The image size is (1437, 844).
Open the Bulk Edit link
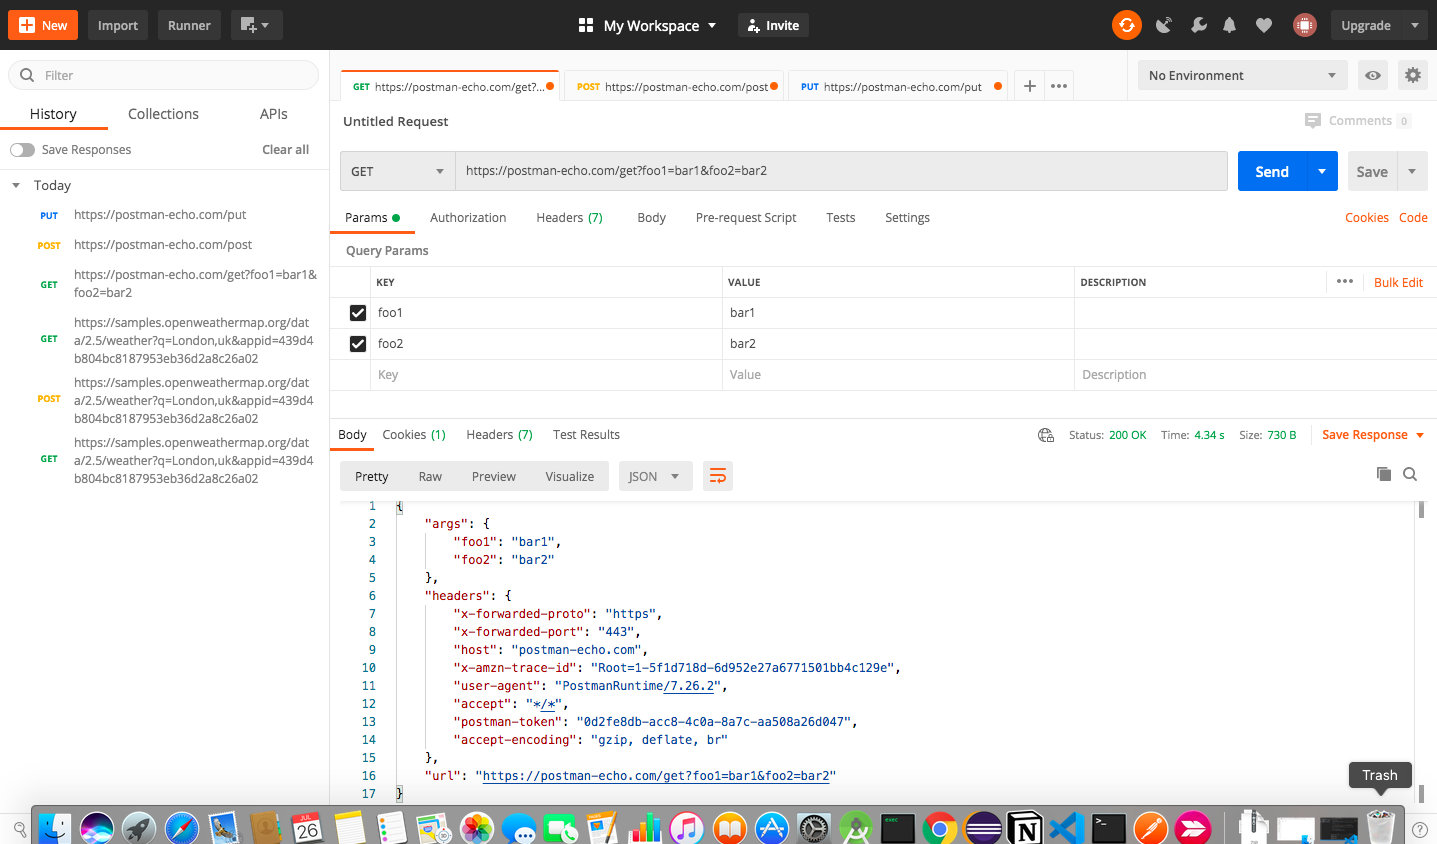click(x=1398, y=283)
